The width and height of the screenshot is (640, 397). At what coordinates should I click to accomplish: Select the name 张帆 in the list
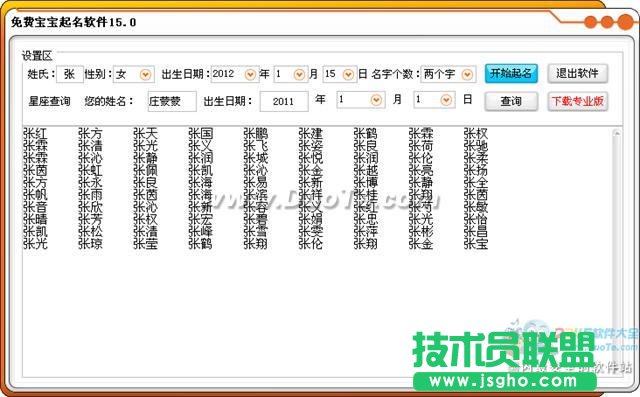click(x=35, y=195)
